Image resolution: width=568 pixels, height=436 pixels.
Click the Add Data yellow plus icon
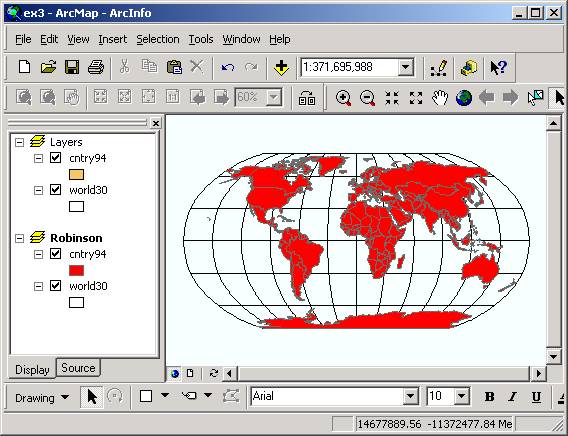[281, 67]
